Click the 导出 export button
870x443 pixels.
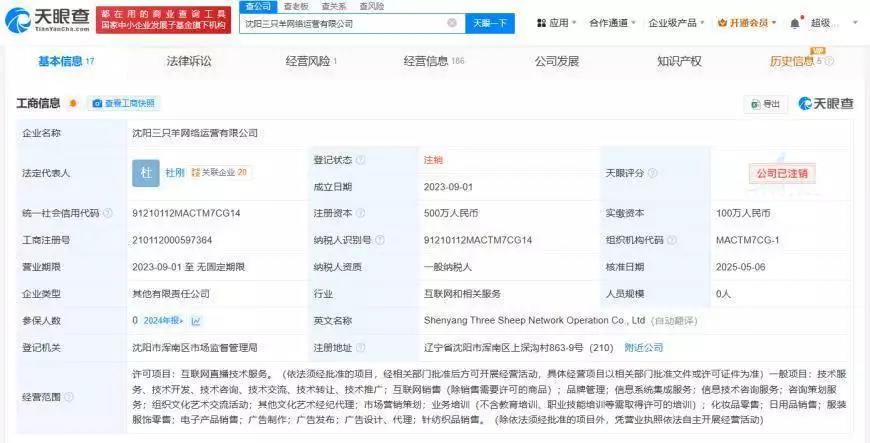765,104
